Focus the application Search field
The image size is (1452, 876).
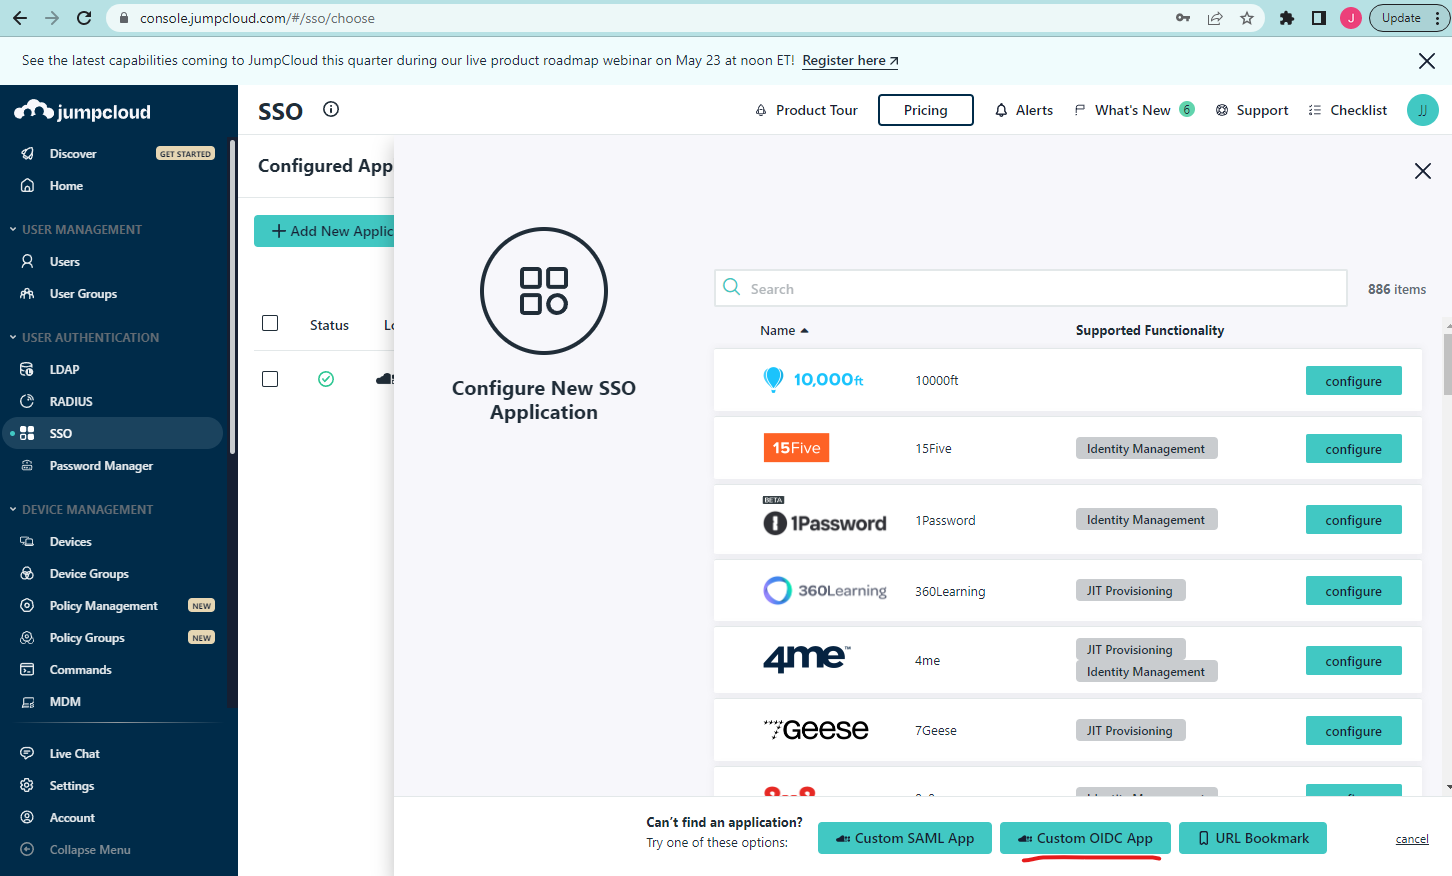tap(1031, 288)
